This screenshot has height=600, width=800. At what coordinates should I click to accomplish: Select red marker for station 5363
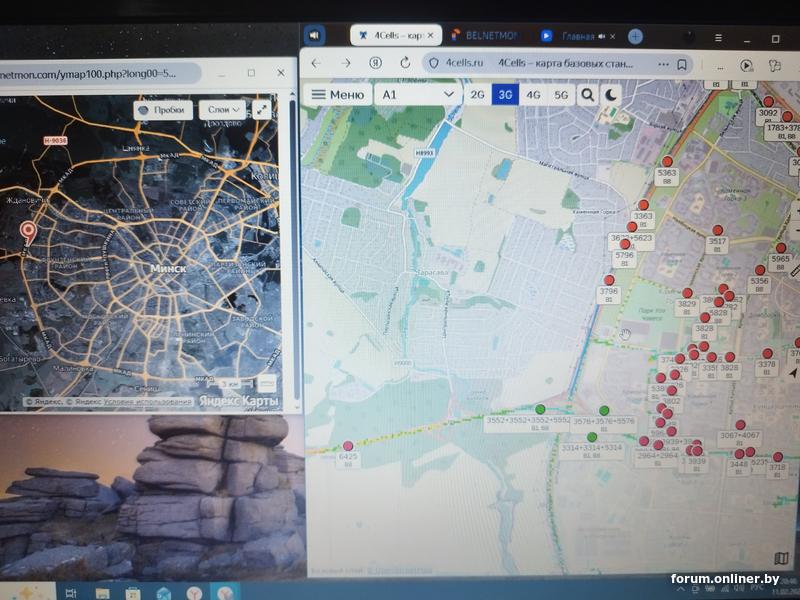click(667, 161)
